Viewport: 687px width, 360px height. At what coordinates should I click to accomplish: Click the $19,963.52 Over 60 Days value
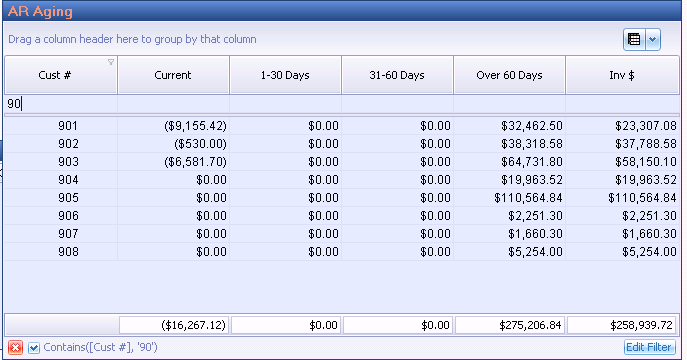point(532,180)
